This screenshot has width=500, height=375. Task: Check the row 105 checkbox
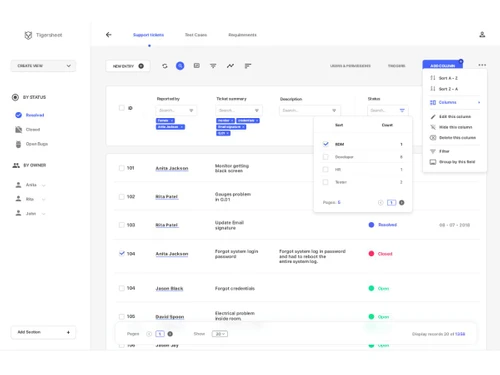122,316
